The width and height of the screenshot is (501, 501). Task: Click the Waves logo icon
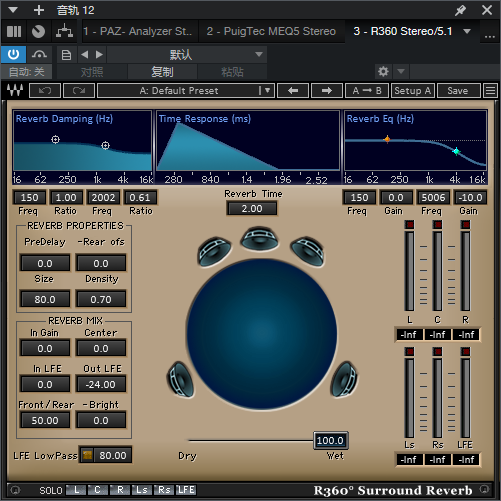pos(15,90)
